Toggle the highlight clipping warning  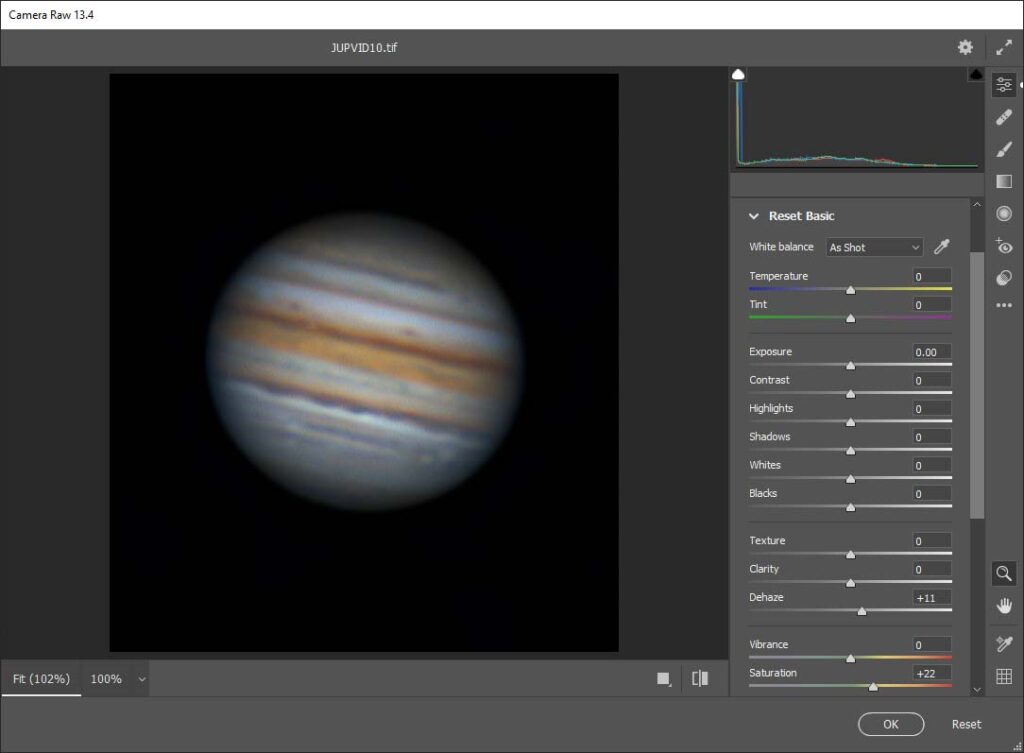[975, 73]
